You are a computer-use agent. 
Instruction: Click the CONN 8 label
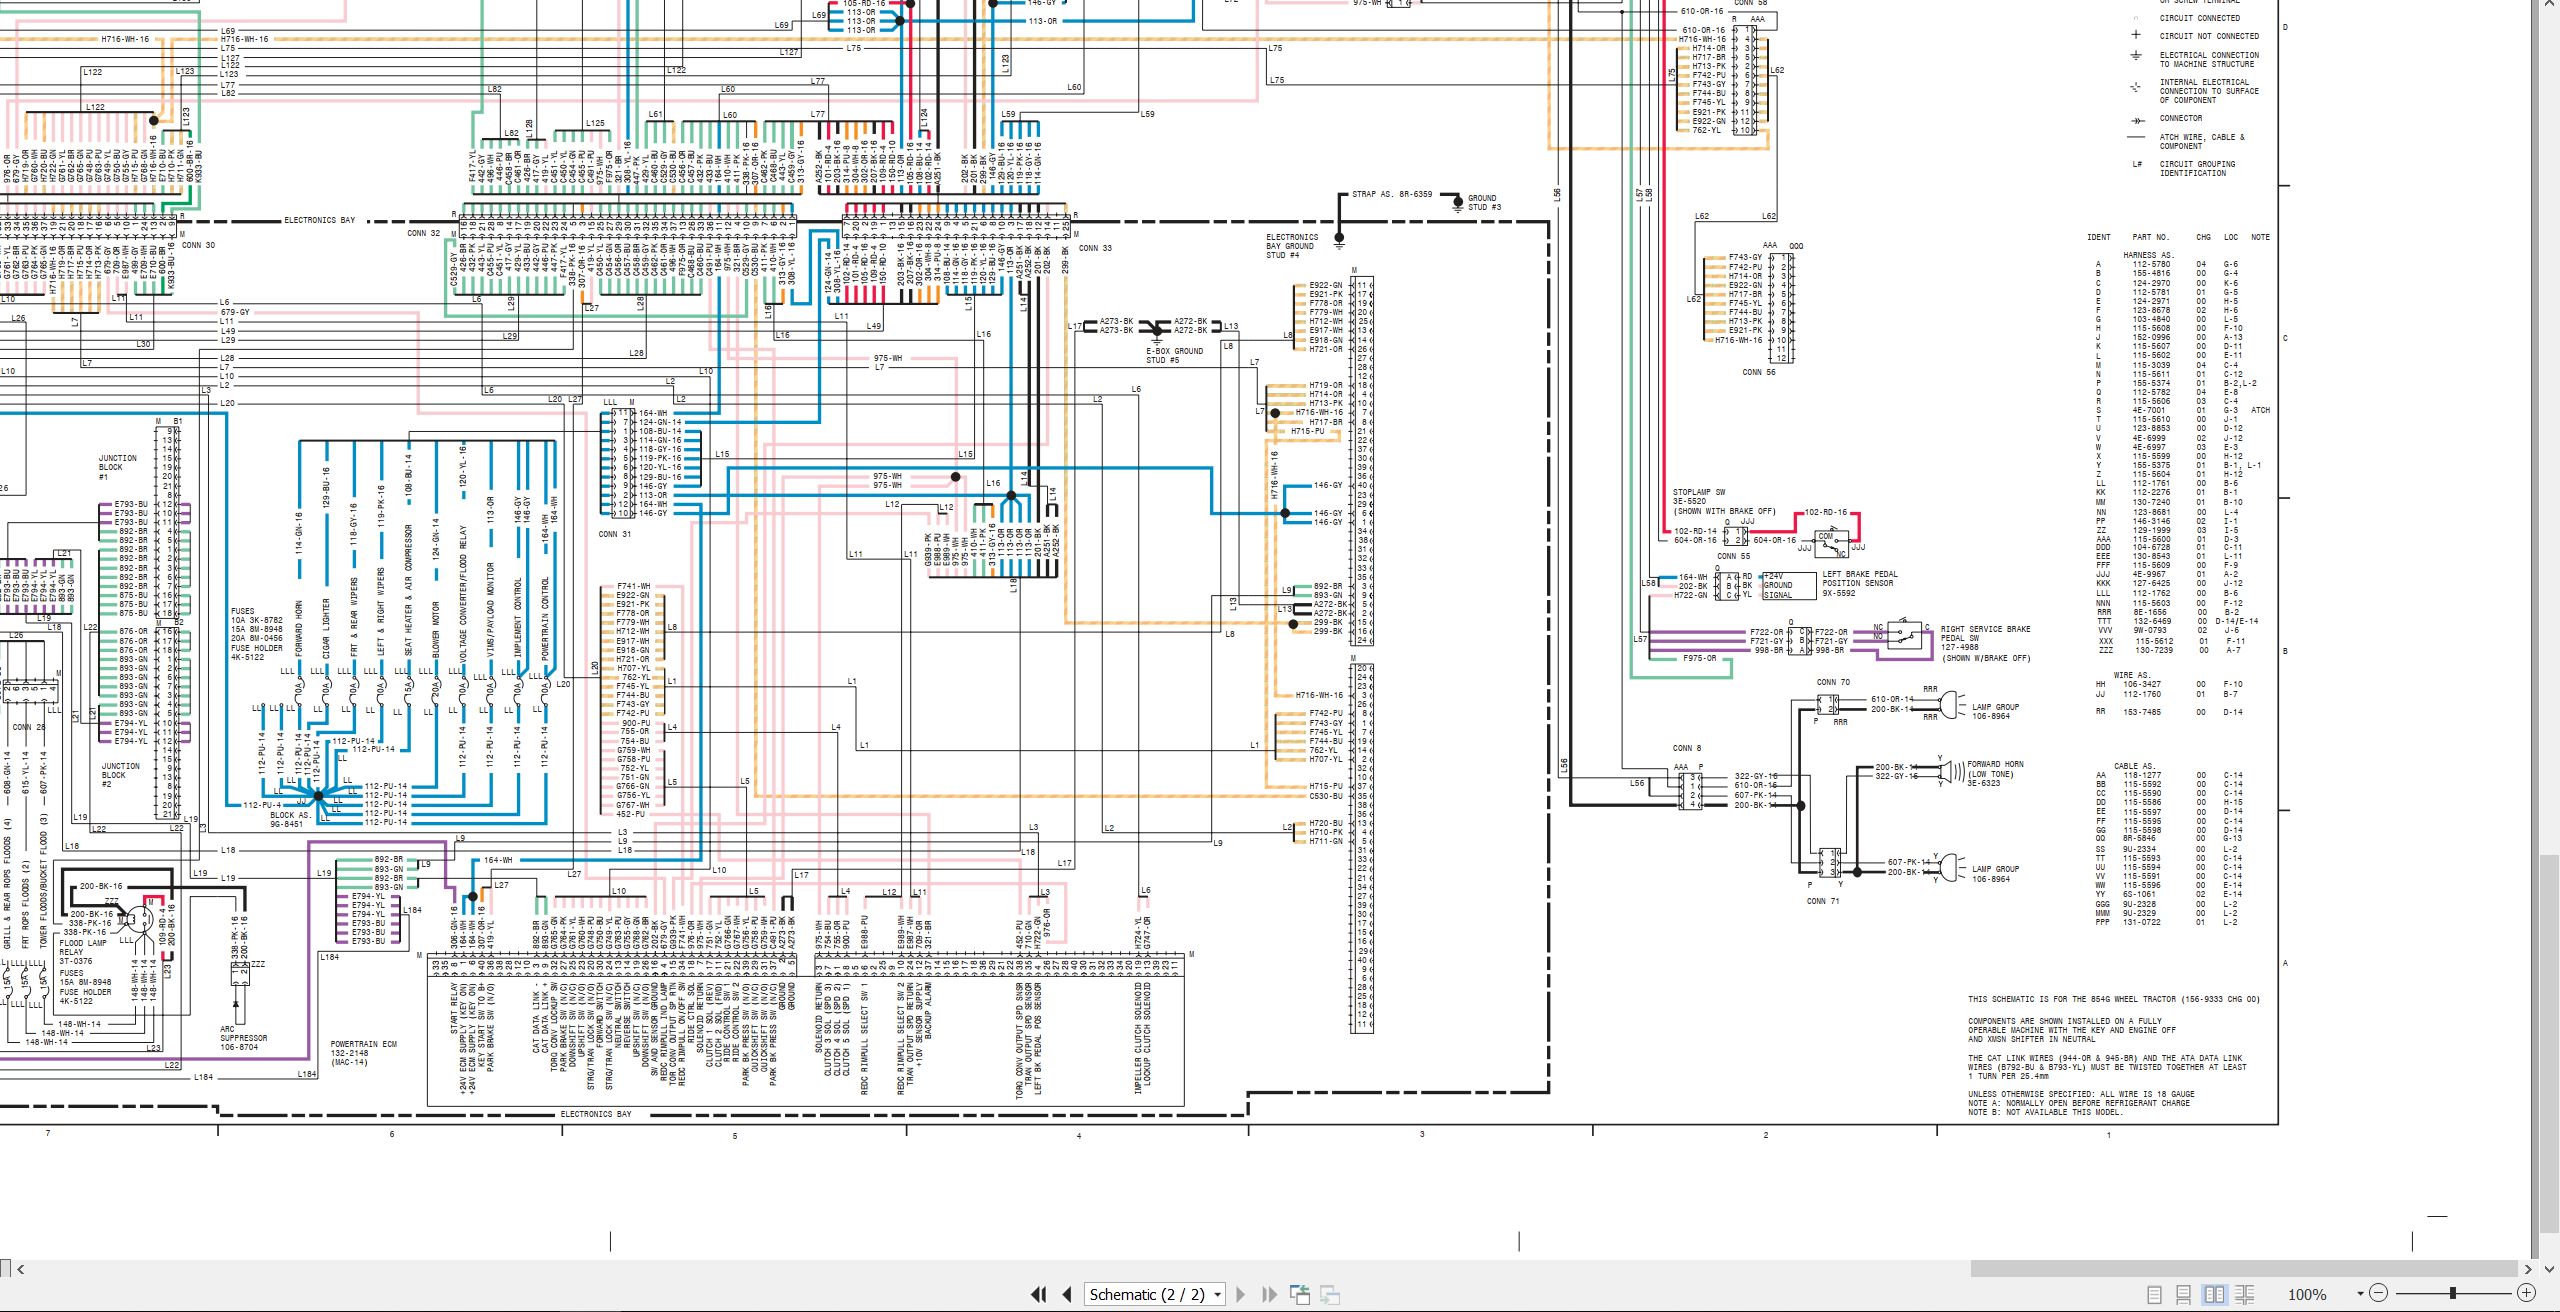(x=1686, y=747)
